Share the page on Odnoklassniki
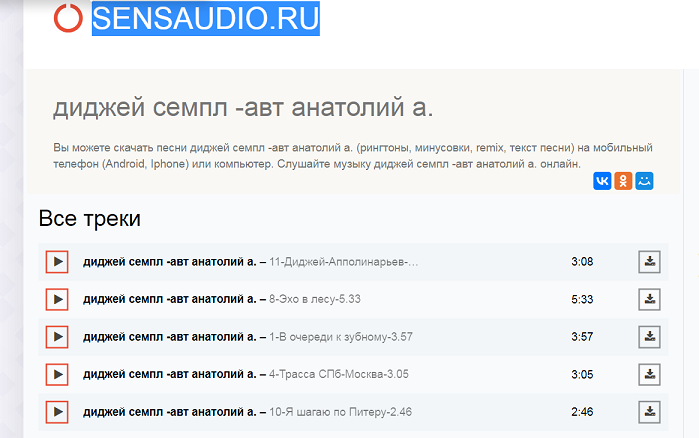 (623, 181)
